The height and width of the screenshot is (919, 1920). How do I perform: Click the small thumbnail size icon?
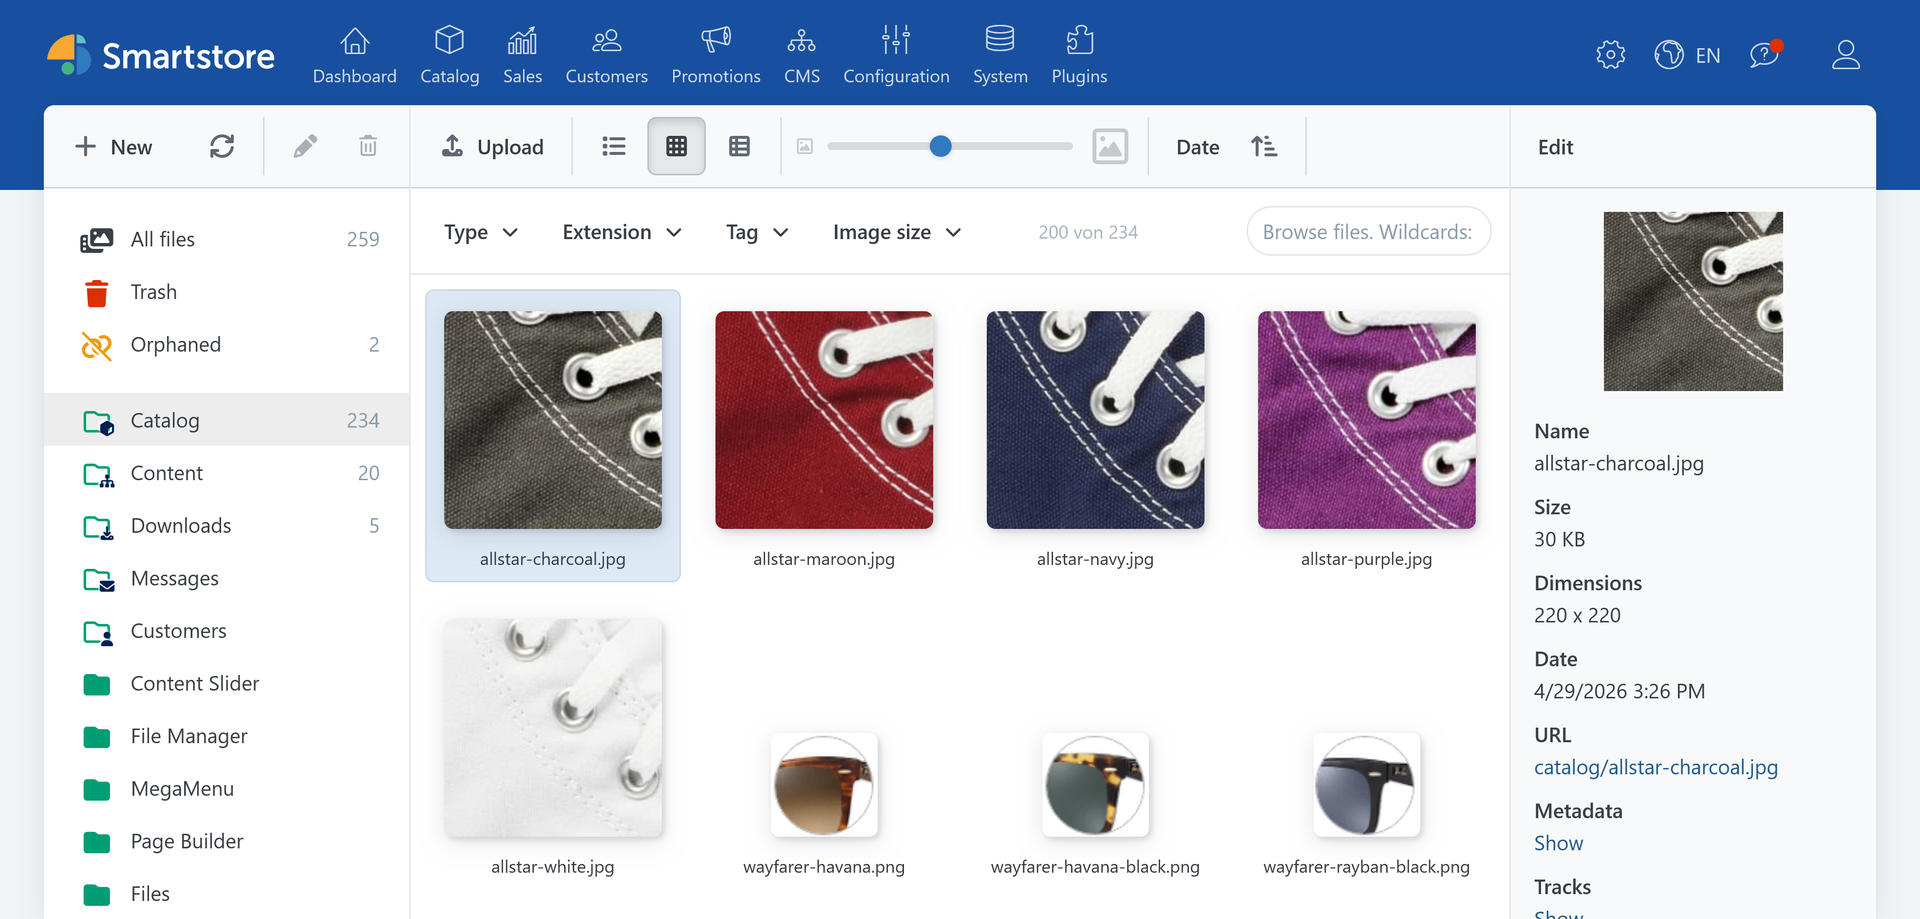pos(805,147)
